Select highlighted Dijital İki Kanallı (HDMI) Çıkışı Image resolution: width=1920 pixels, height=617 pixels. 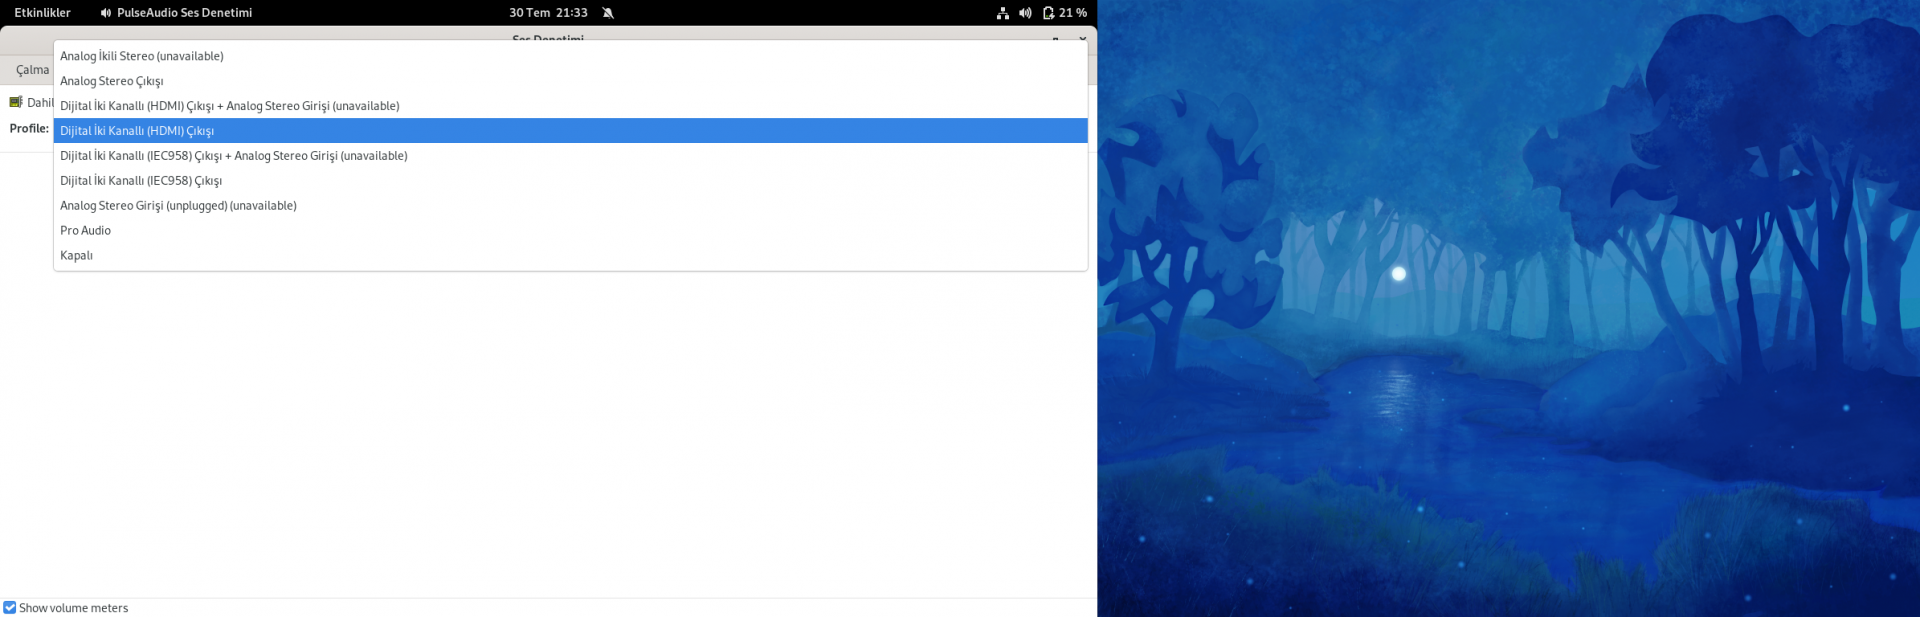570,131
